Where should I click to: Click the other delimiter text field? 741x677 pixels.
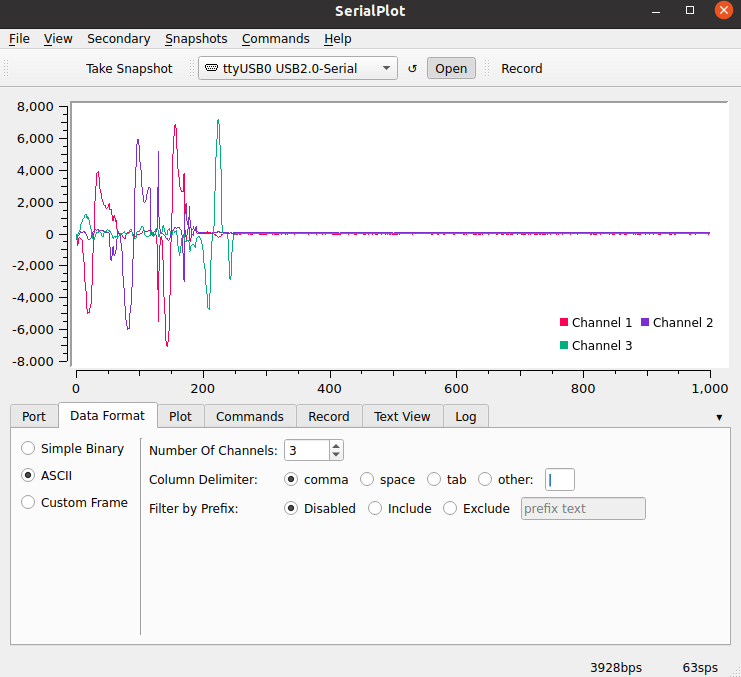[x=560, y=480]
